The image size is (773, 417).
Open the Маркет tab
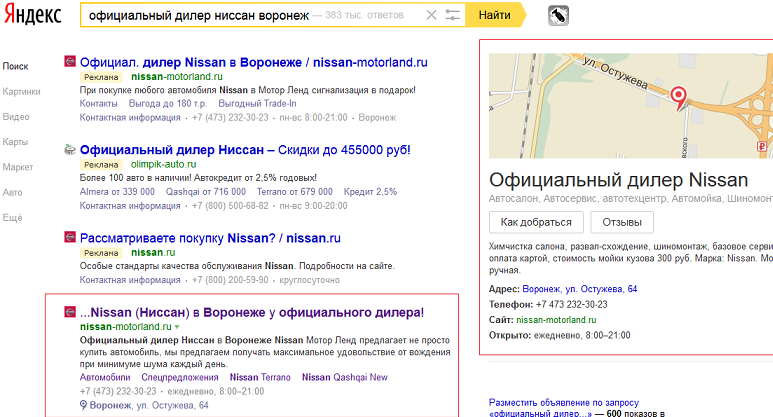coord(18,167)
